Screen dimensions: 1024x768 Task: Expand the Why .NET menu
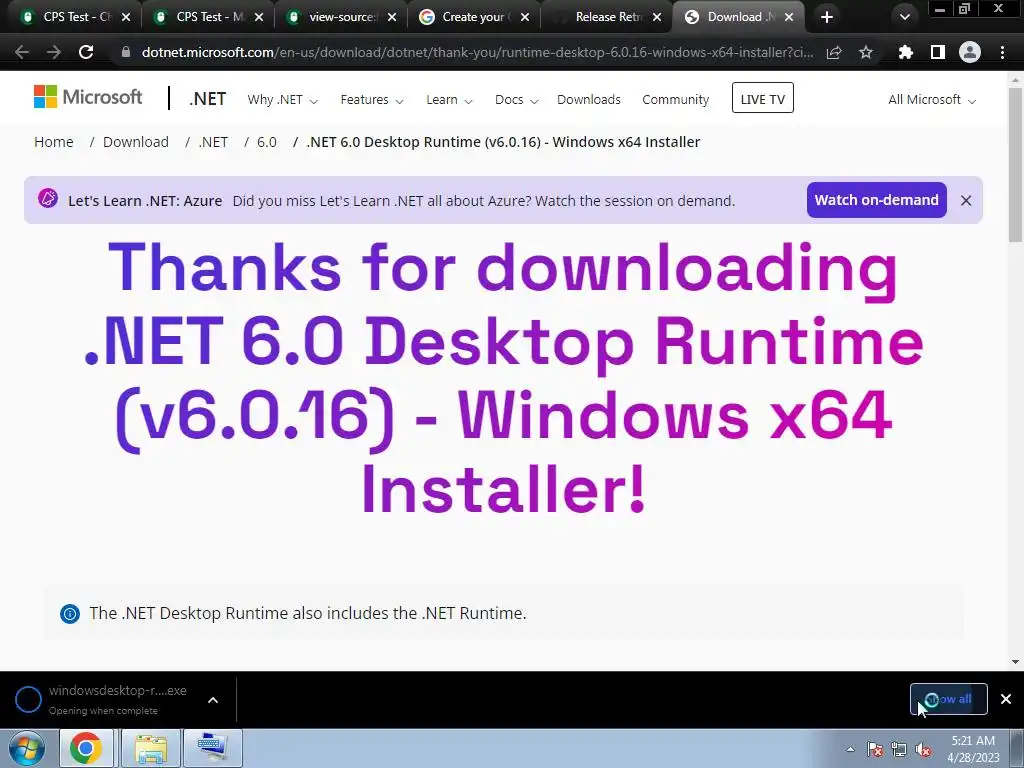(x=282, y=100)
